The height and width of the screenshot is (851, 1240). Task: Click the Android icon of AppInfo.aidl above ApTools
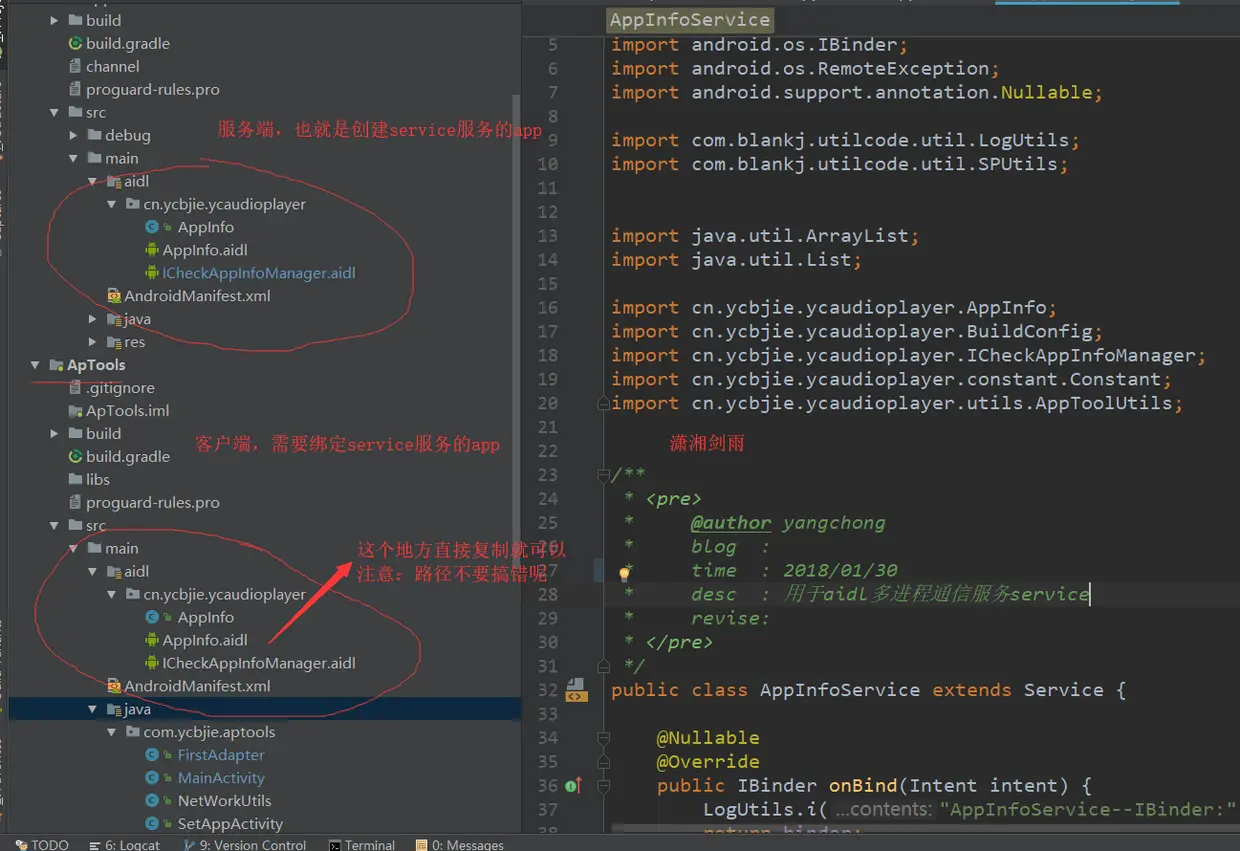(152, 250)
